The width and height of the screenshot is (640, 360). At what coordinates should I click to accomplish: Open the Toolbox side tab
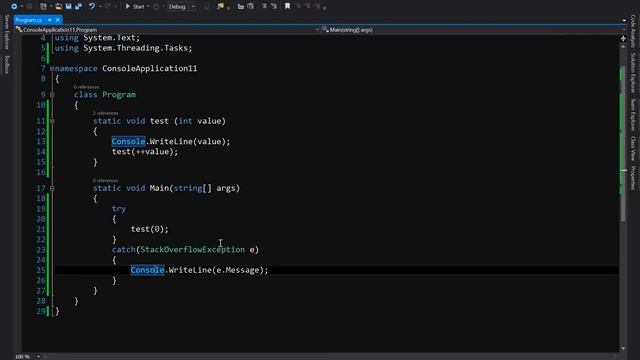(7, 64)
